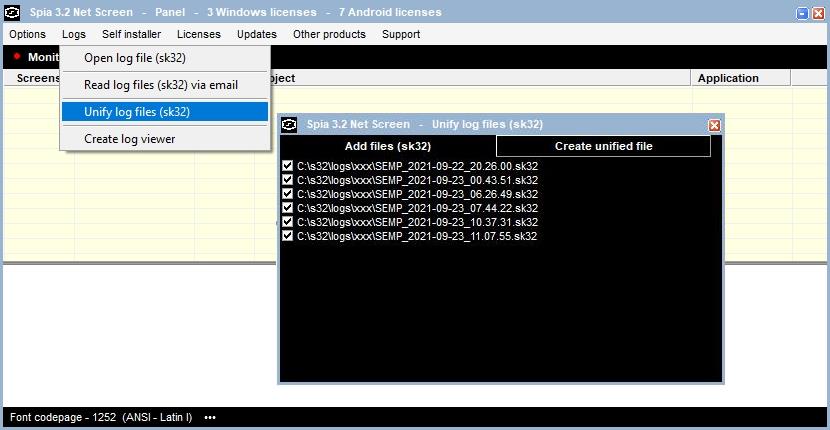Viewport: 830px width, 430px height.
Task: Open the Options menu
Action: pos(28,34)
